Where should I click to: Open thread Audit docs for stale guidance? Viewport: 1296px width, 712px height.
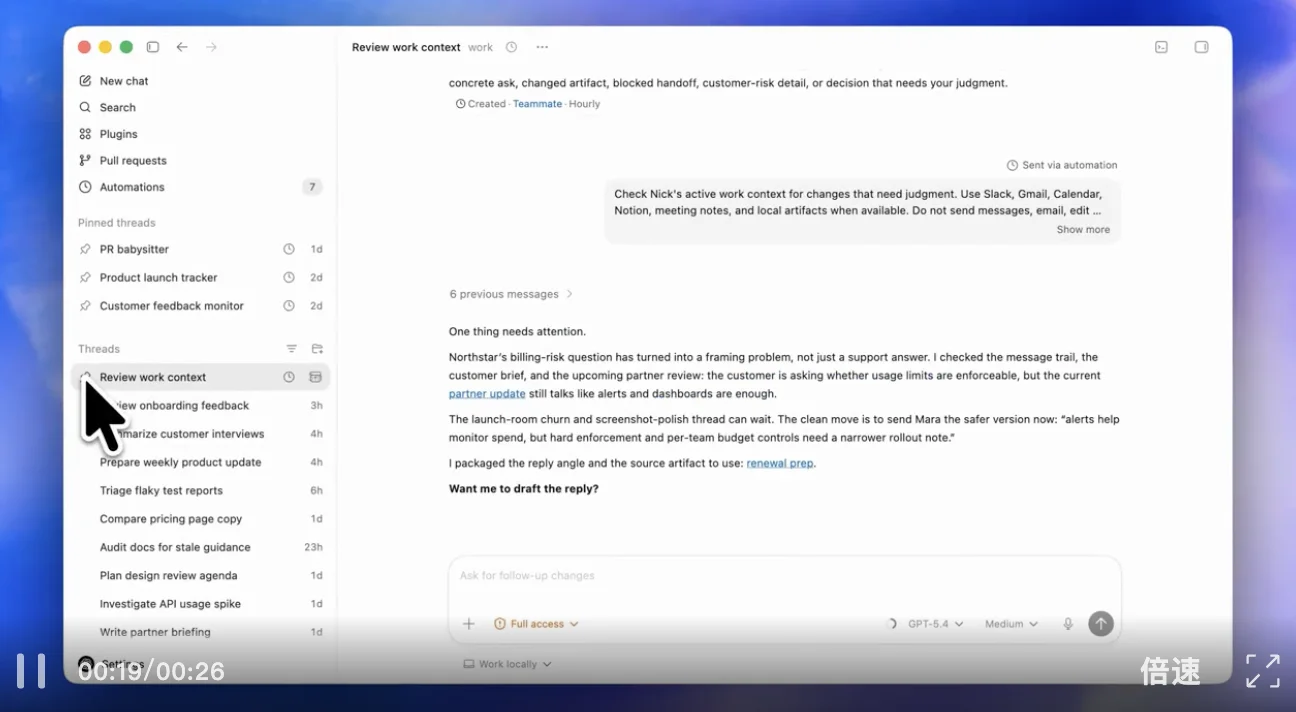(x=175, y=547)
